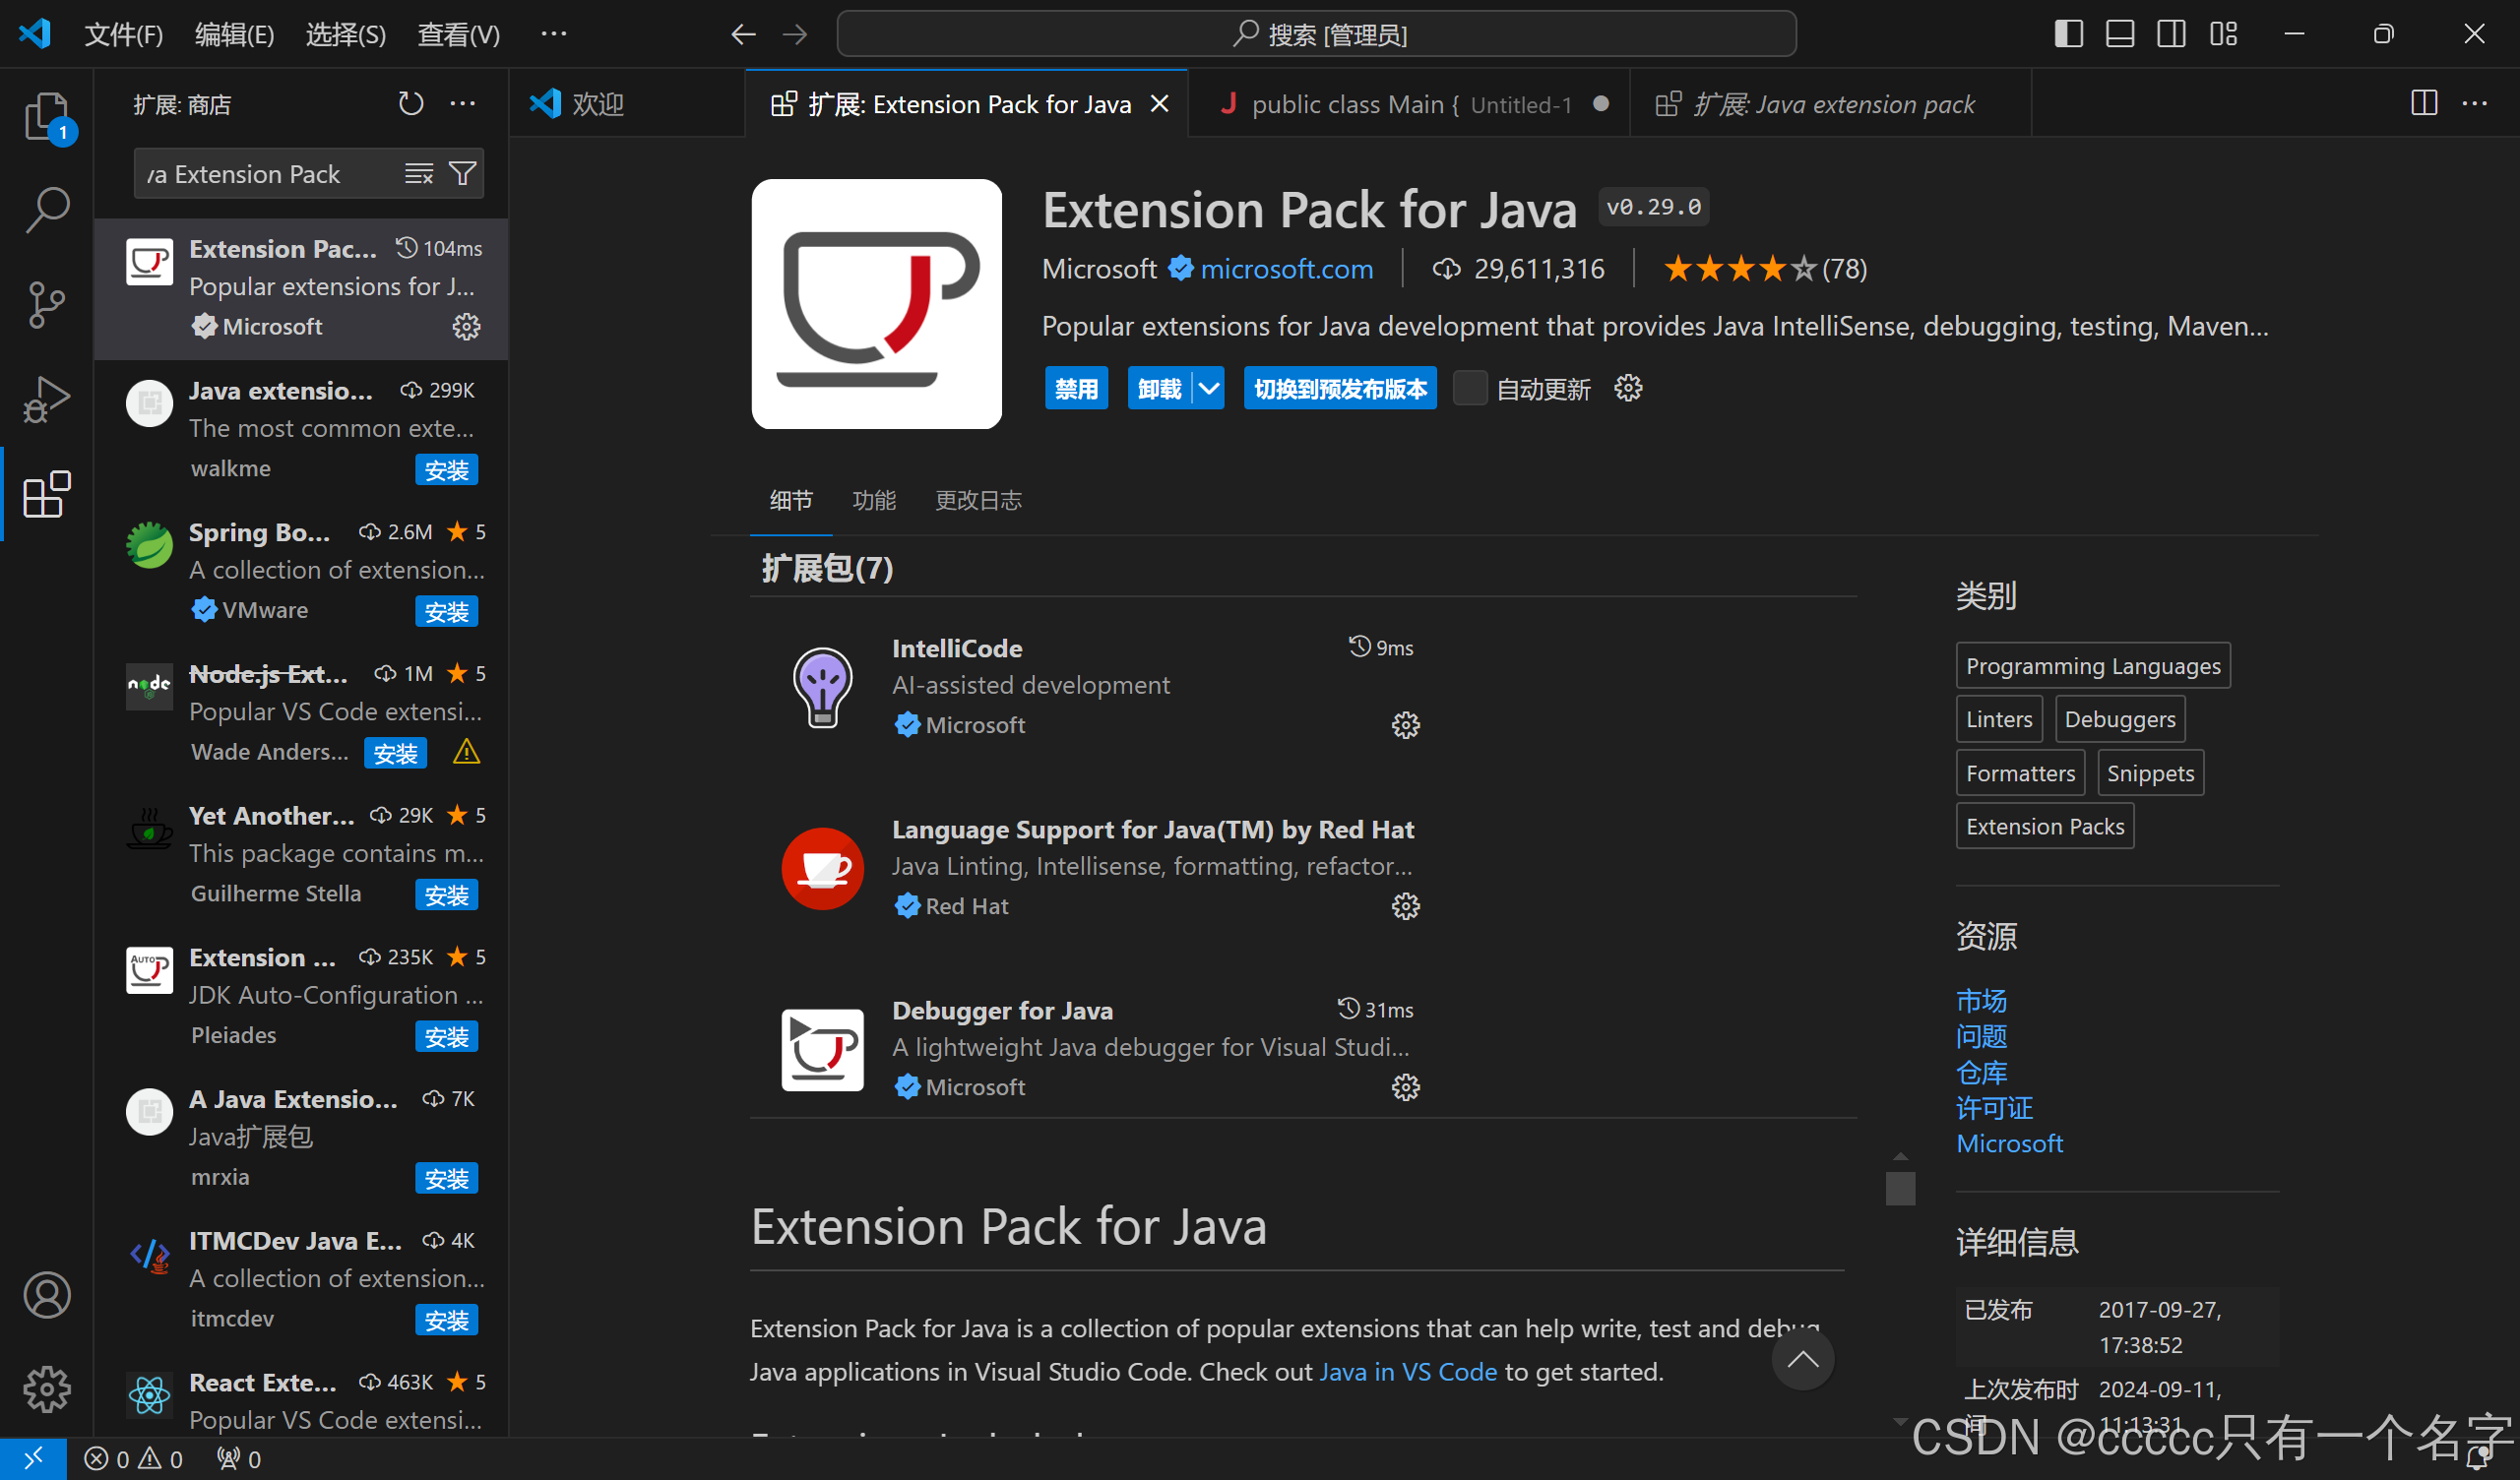Viewport: 2520px width, 1480px height.
Task: Toggle the primary sidebar visibility
Action: 2067,33
